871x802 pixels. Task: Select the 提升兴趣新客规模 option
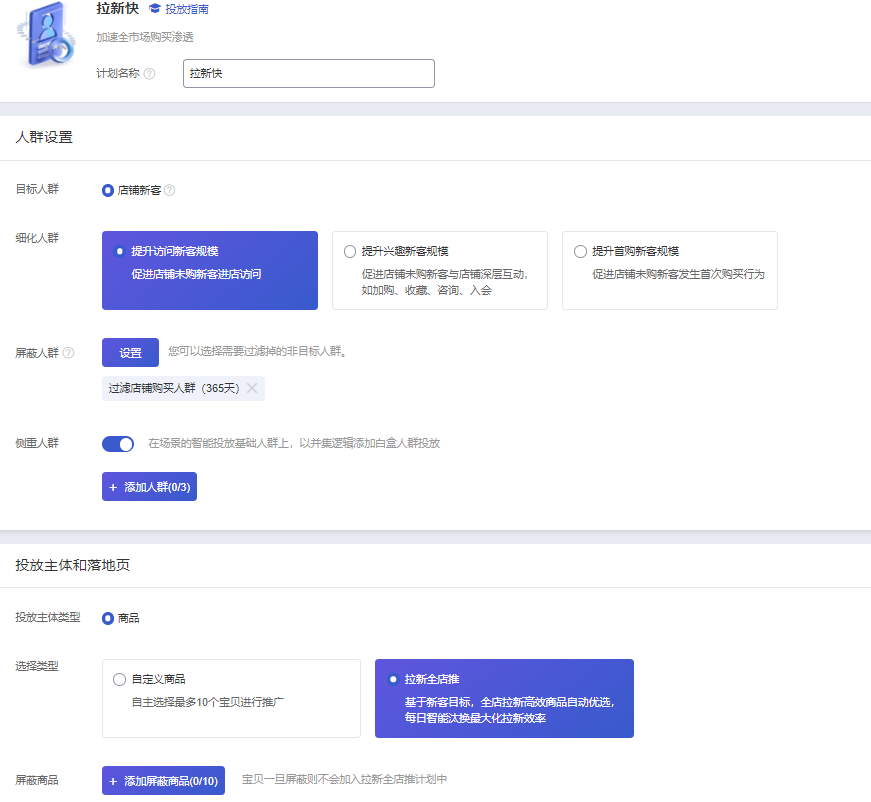[440, 270]
